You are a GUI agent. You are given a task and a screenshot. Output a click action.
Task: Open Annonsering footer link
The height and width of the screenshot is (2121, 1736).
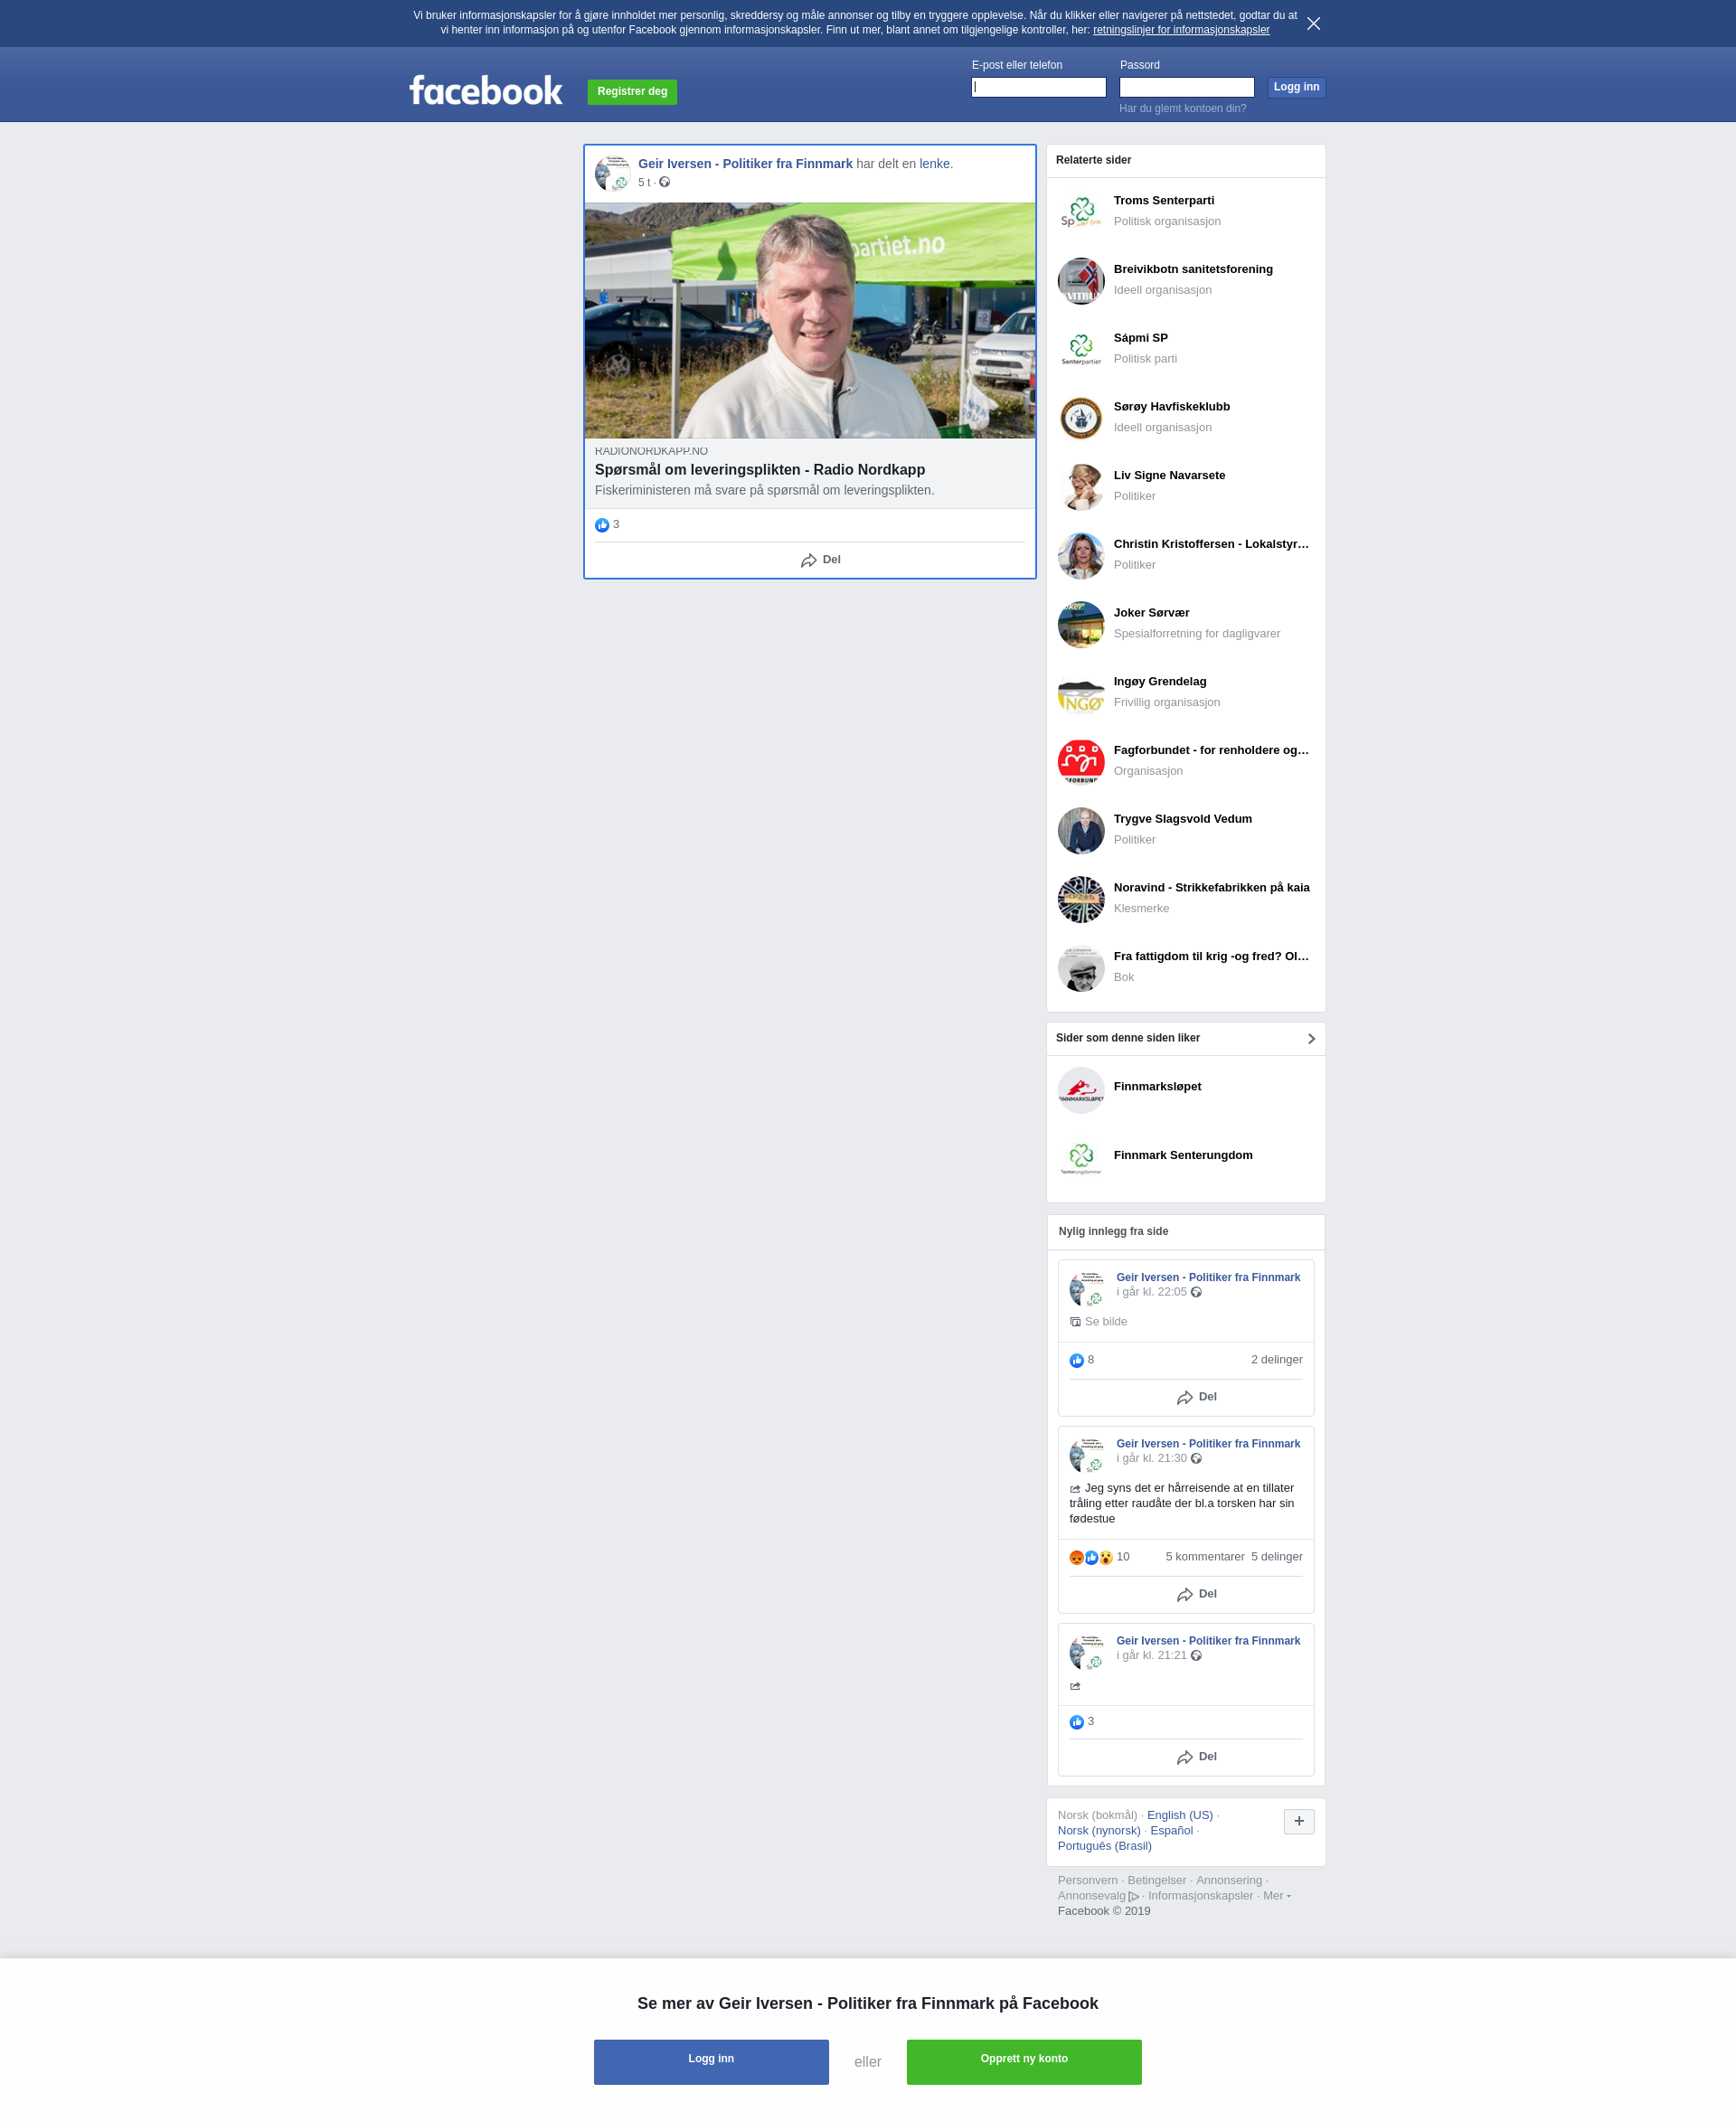(1228, 1880)
